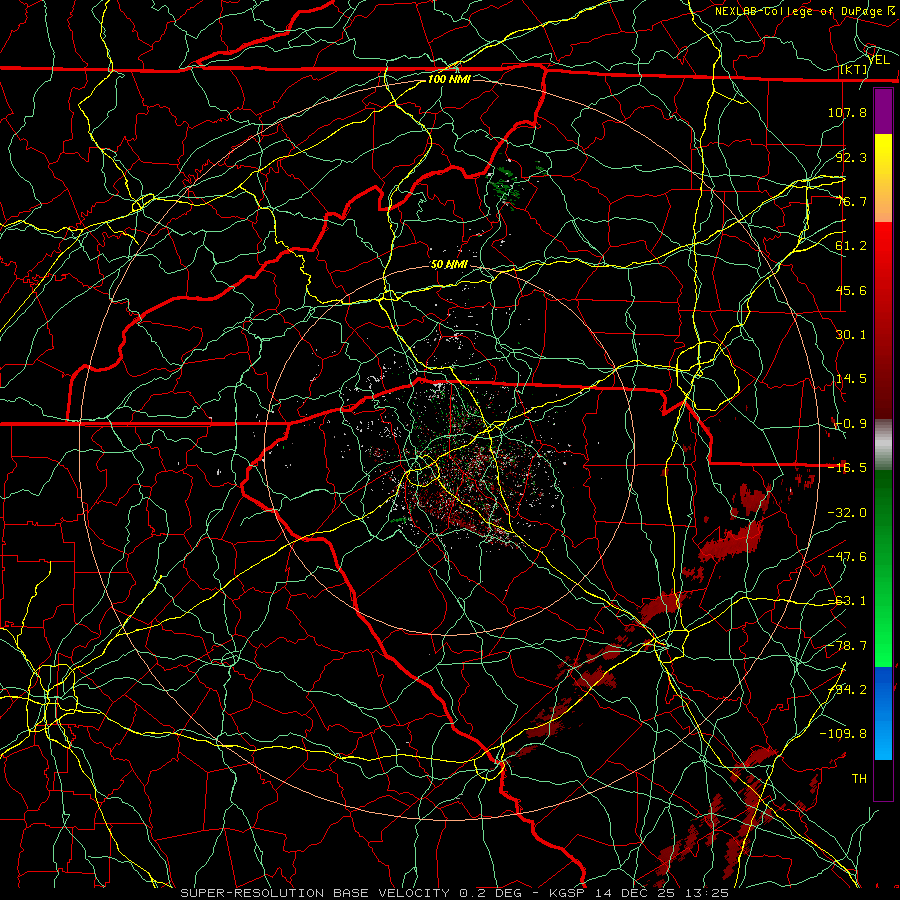The width and height of the screenshot is (900, 900).
Task: Click the -0.9 velocity scale value
Action: pyautogui.click(x=851, y=424)
